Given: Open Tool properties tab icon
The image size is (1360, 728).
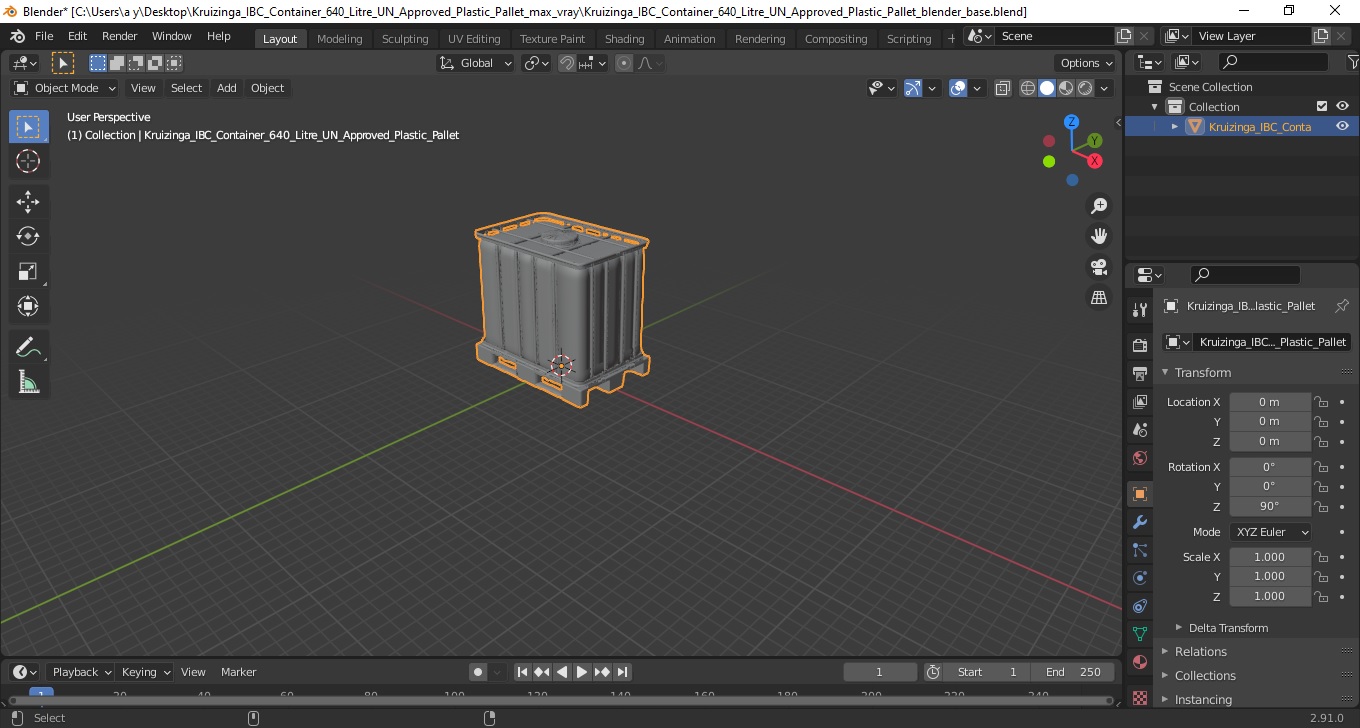Looking at the screenshot, I should (1140, 310).
